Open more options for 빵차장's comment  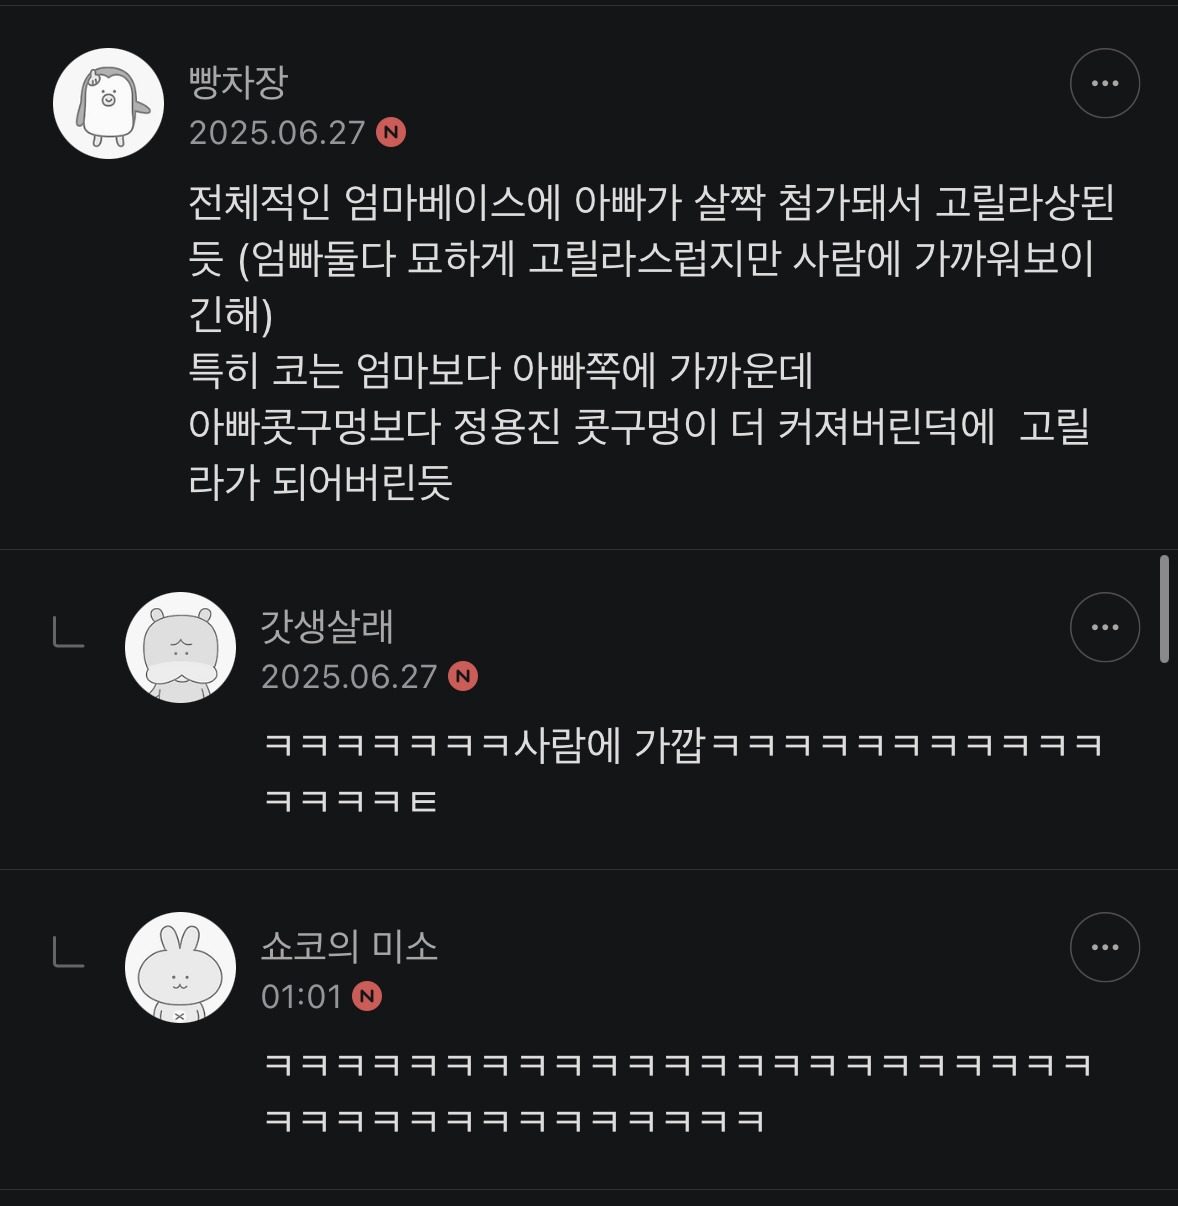(x=1105, y=83)
